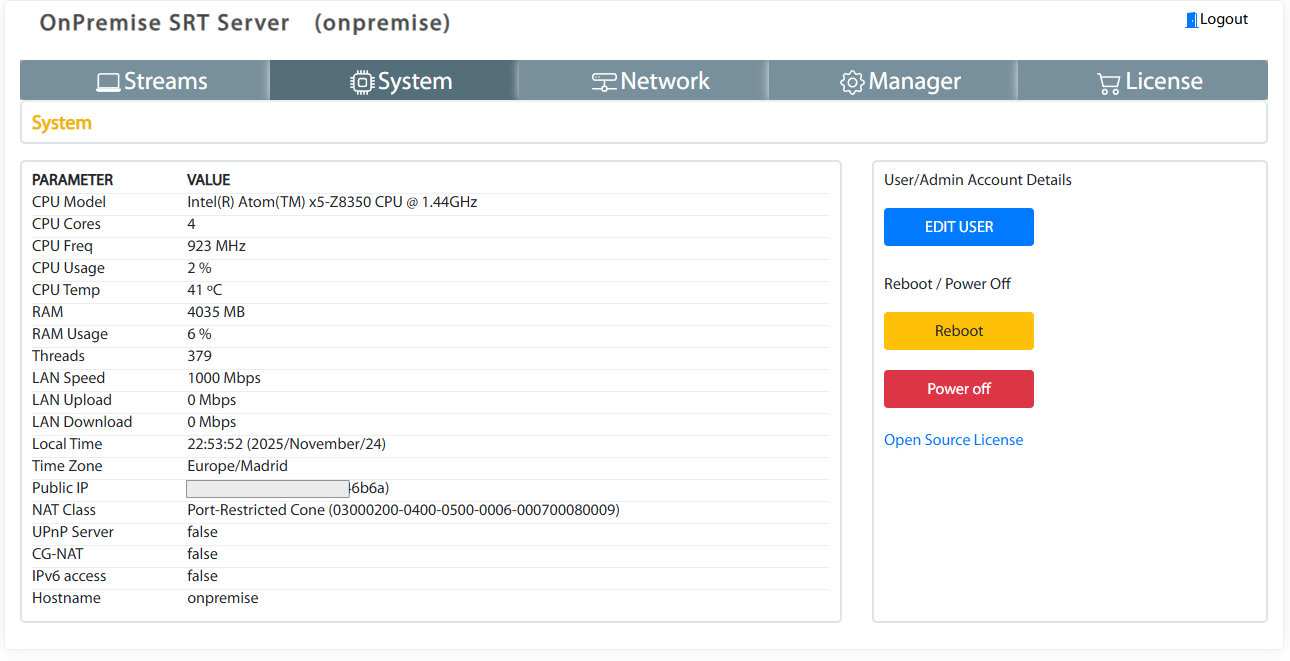Click the network icon on Network tab
The image size is (1290, 661).
click(604, 83)
